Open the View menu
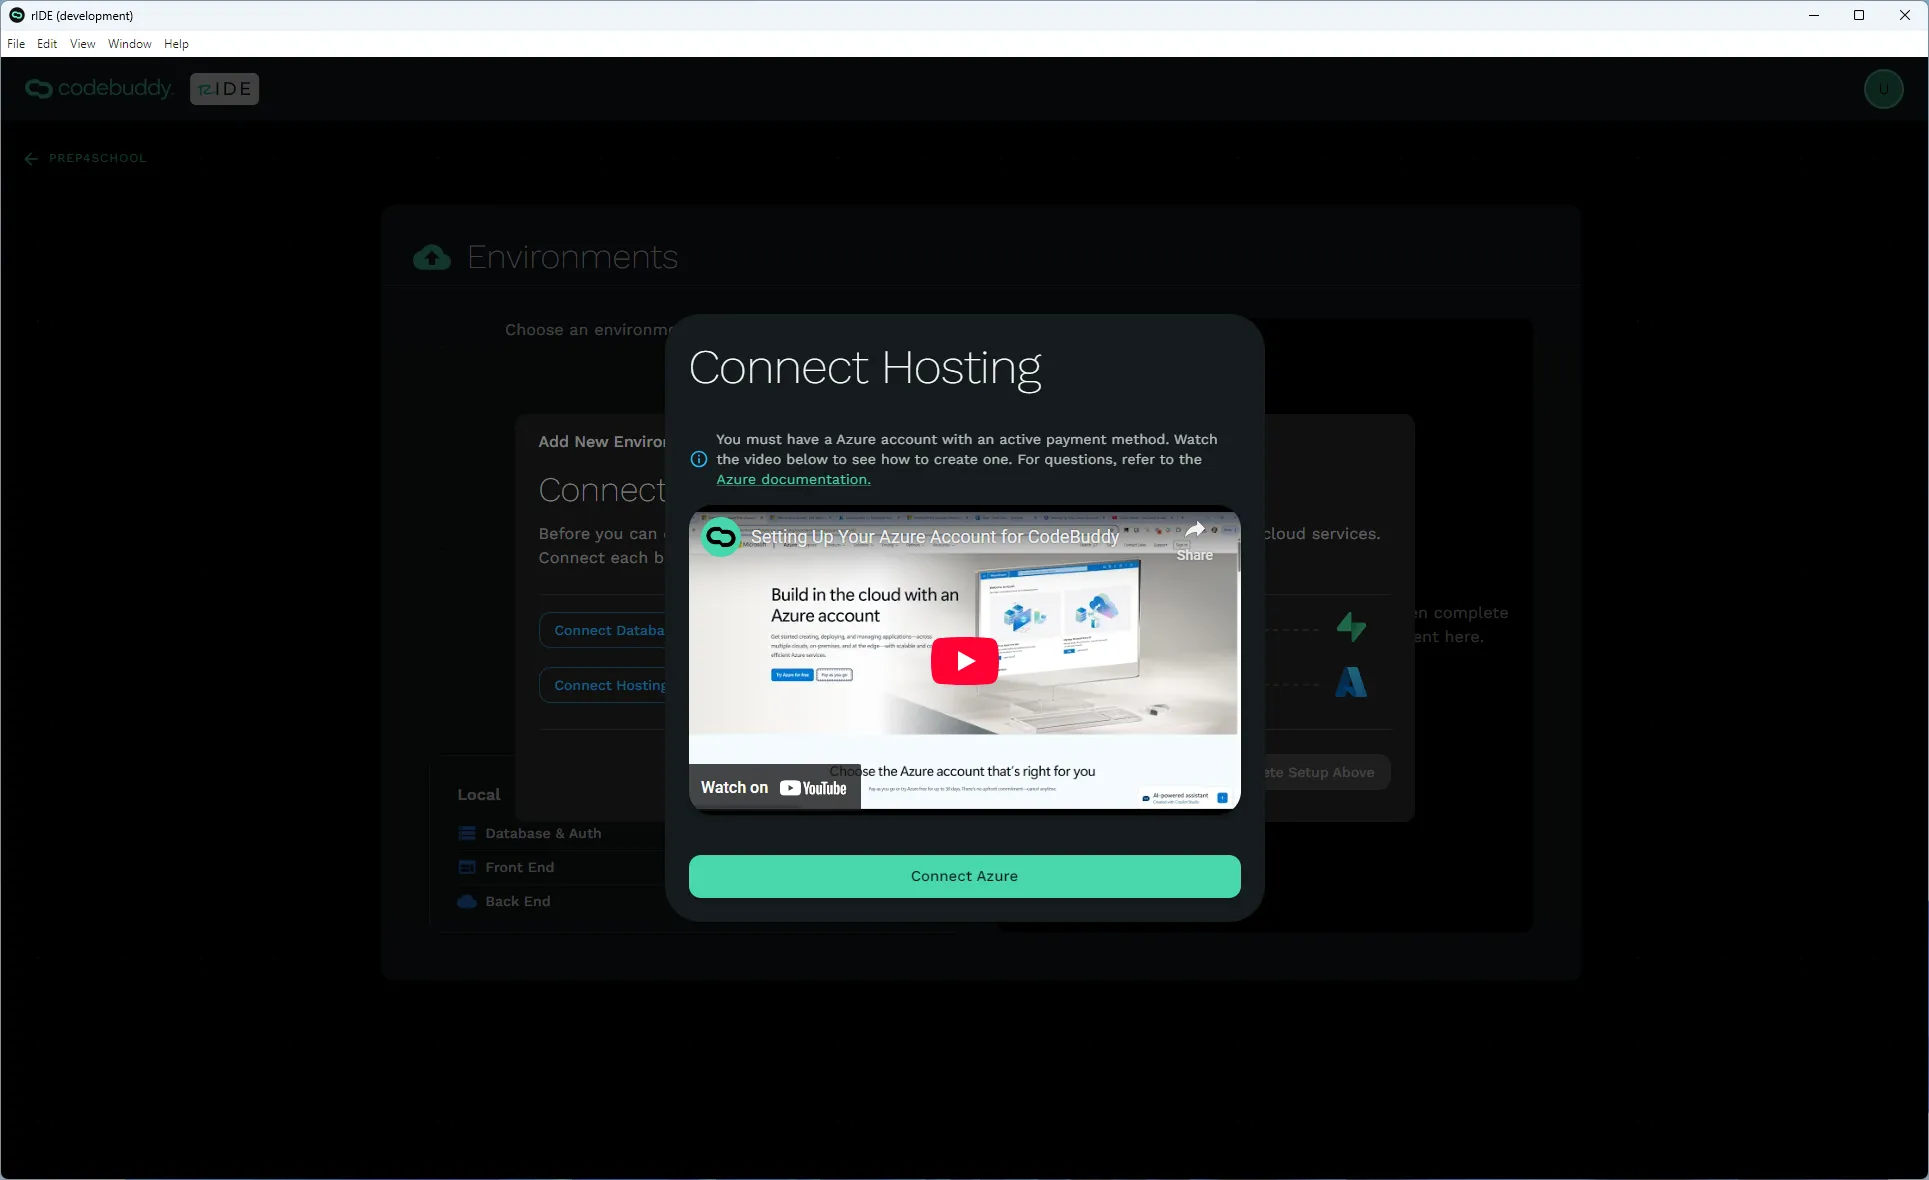 pyautogui.click(x=83, y=44)
